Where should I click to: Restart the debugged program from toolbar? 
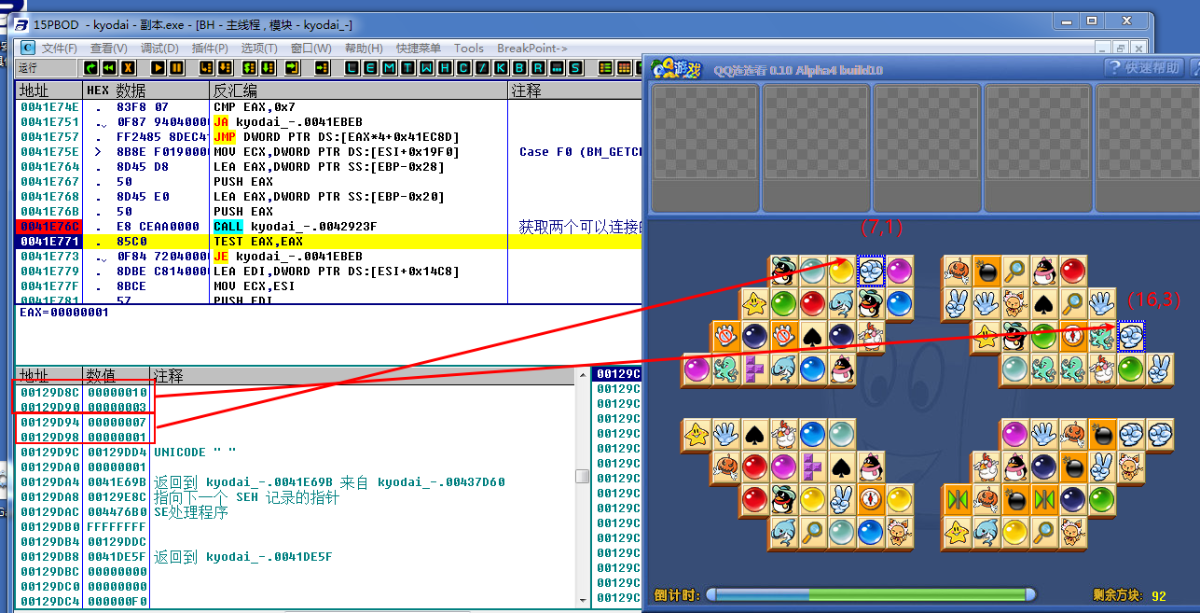click(91, 68)
